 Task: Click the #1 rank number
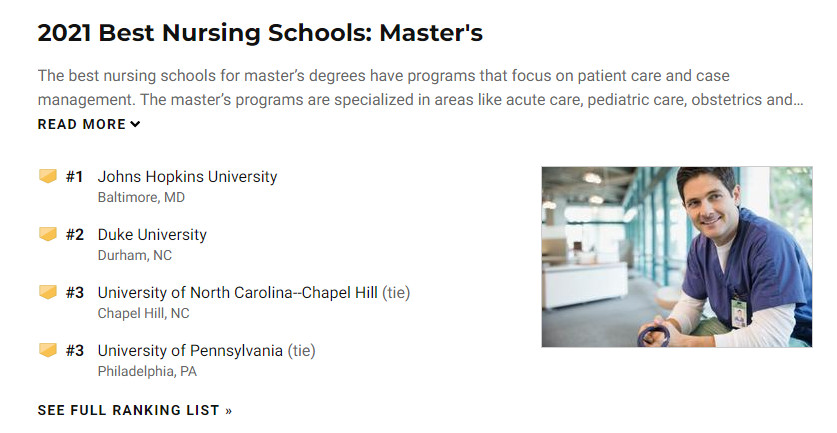pos(75,177)
